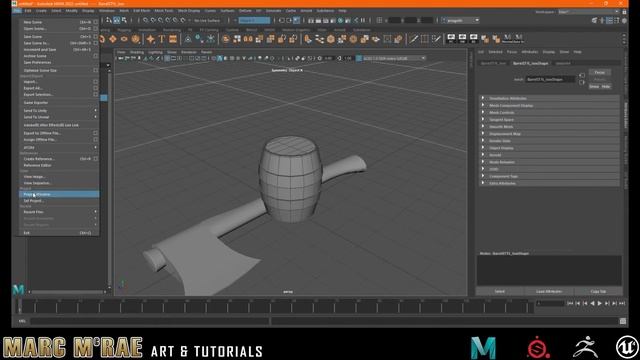Click Focus button in Attribute Editor
The image size is (640, 360).
tap(600, 72)
